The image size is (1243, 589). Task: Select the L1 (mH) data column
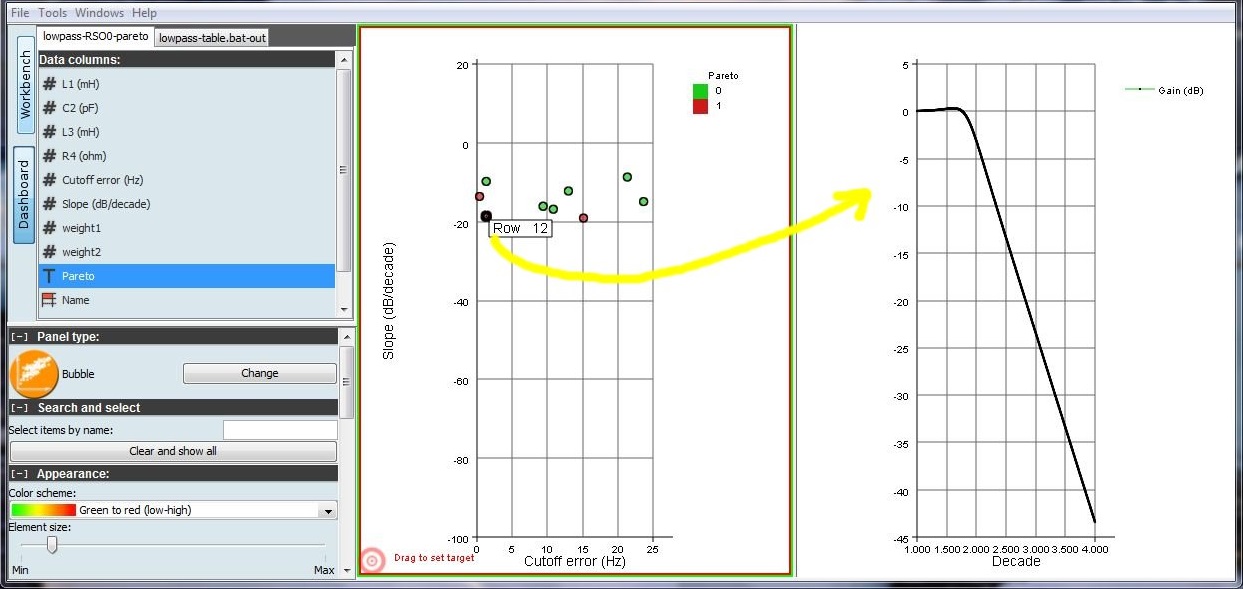[80, 84]
